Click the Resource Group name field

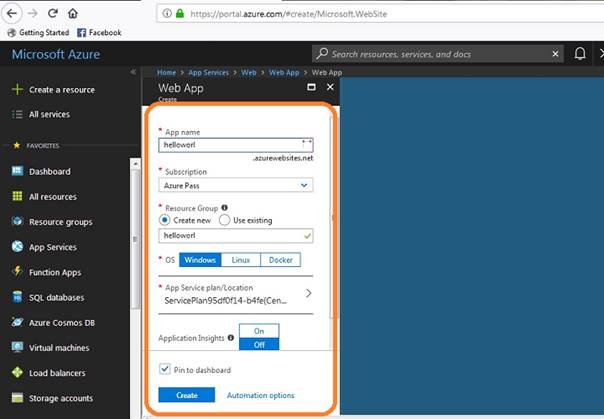pos(236,236)
